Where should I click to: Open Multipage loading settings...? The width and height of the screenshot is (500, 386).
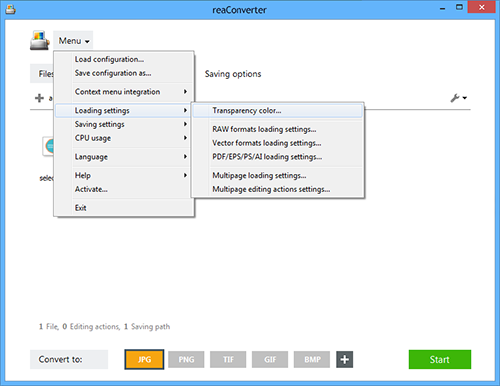[x=278, y=175]
